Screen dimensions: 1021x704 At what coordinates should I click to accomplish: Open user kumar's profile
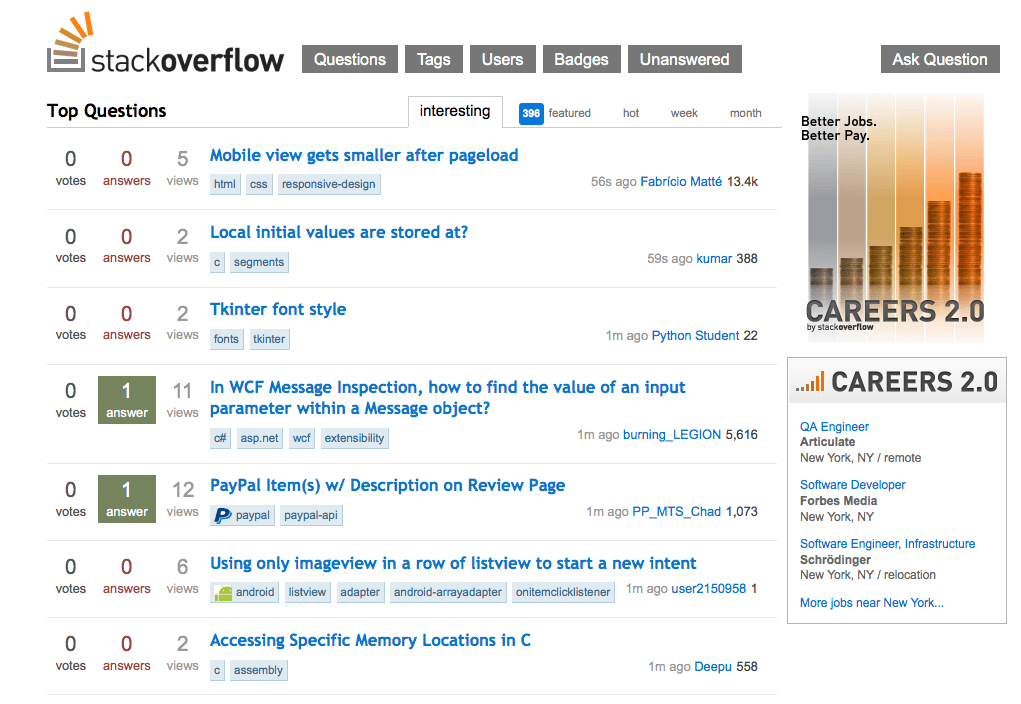click(714, 259)
